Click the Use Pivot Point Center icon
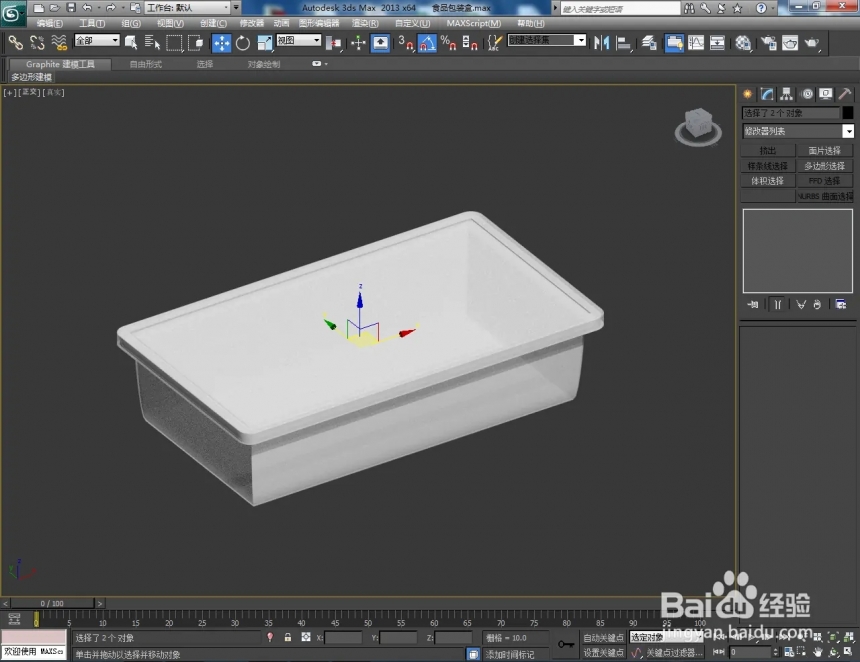 (x=333, y=43)
